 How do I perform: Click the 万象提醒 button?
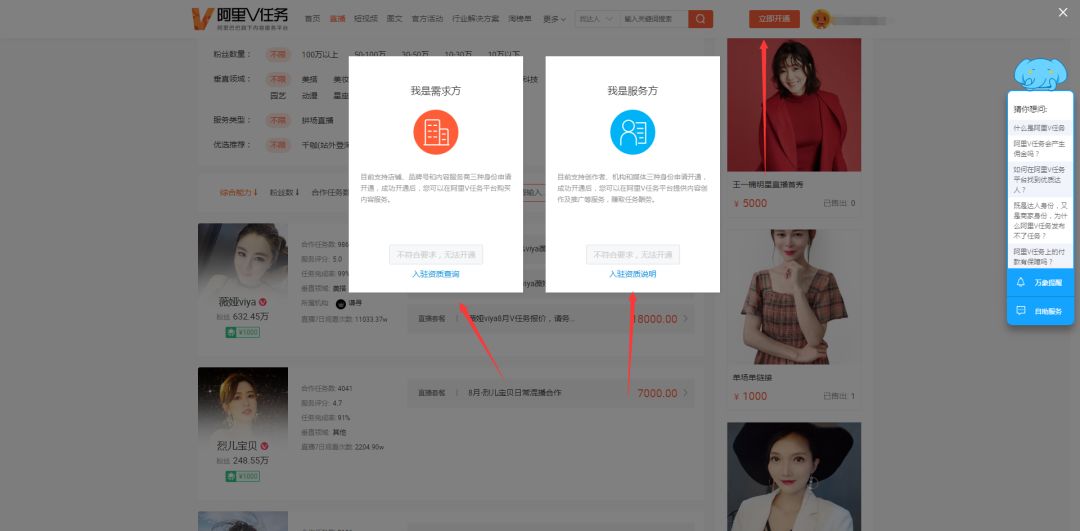tap(1040, 282)
